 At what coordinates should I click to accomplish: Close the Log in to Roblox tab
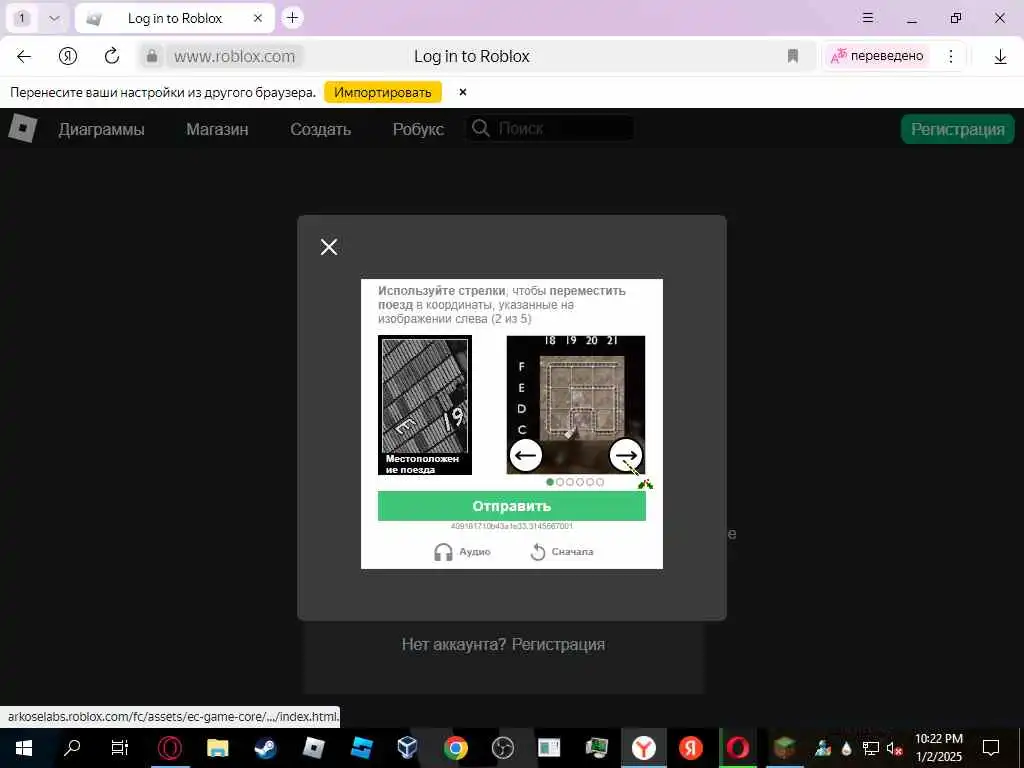(258, 18)
